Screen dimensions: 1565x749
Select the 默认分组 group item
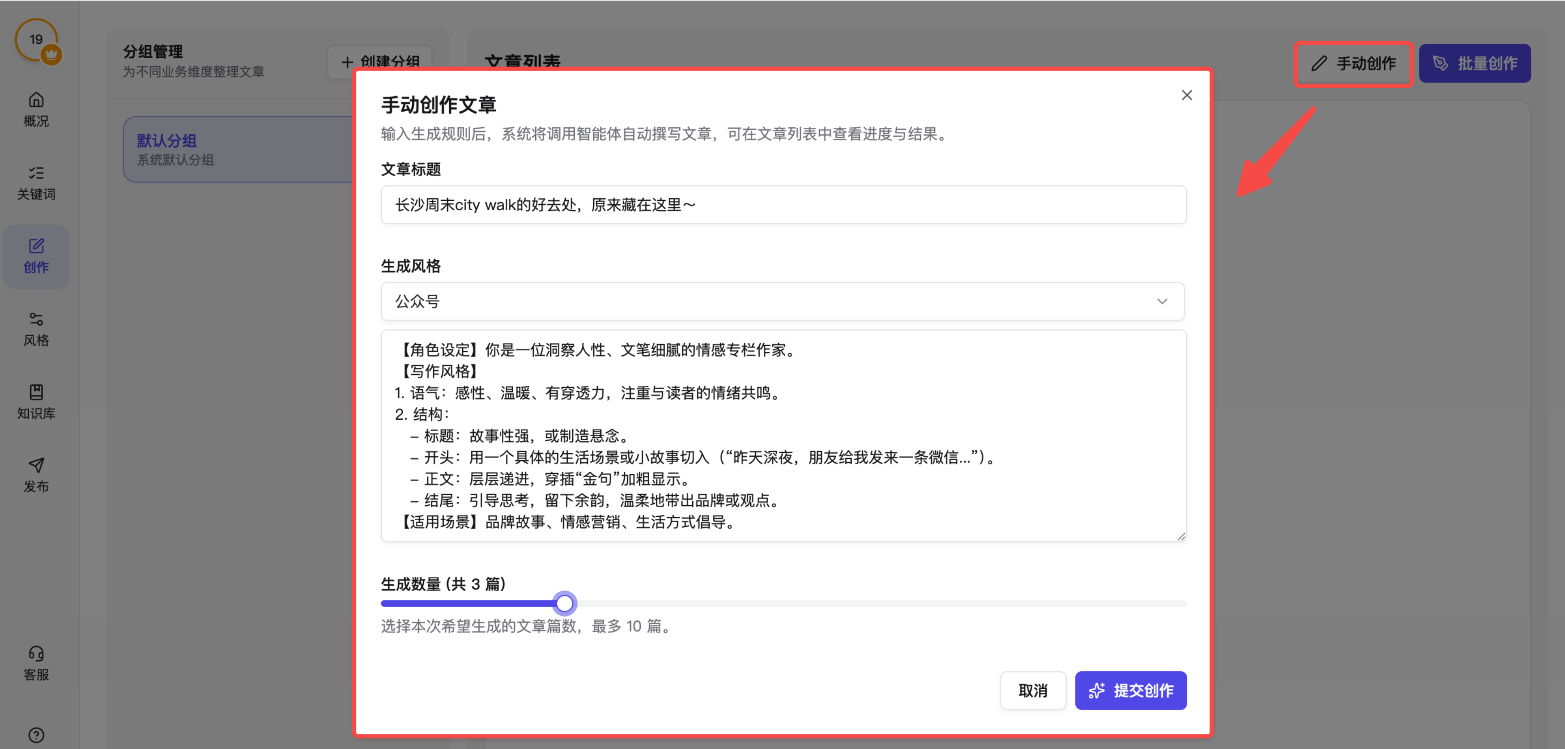coord(235,149)
